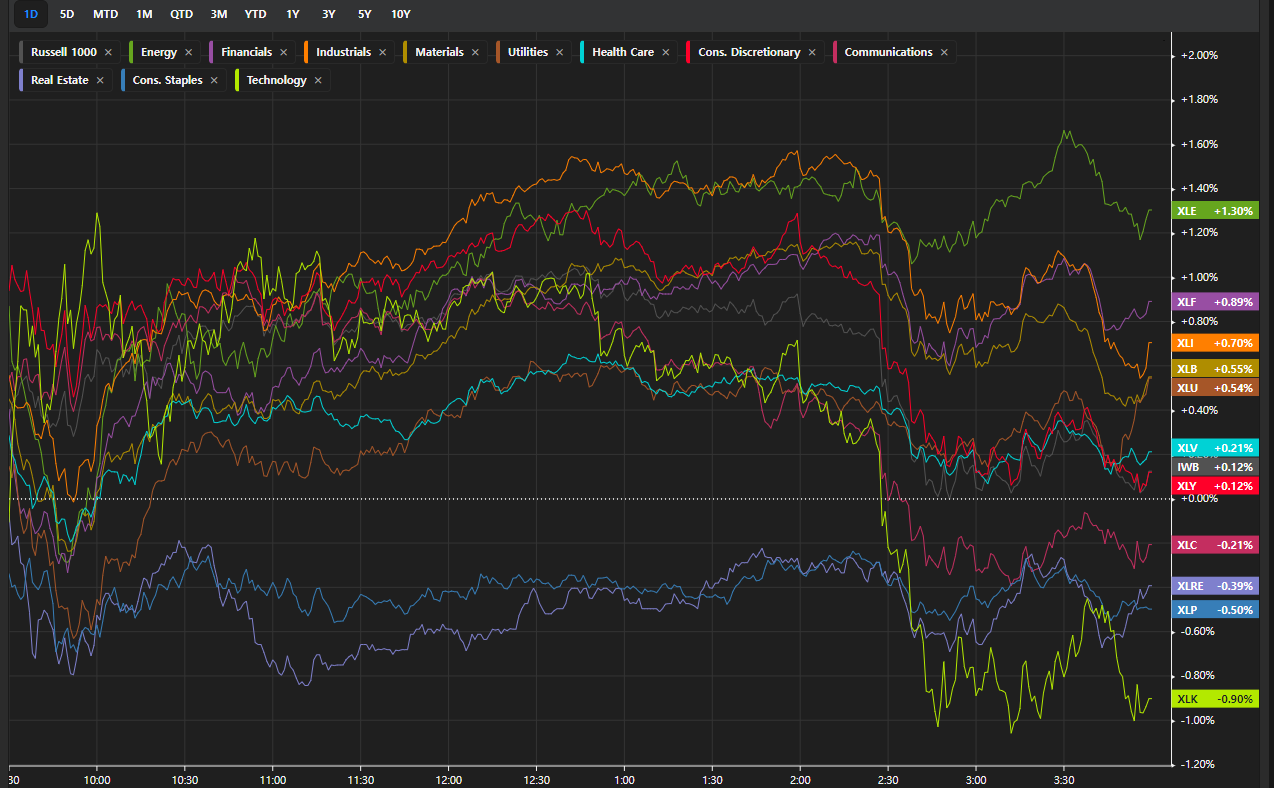Image resolution: width=1274 pixels, height=788 pixels.
Task: Remove Communications from the chart
Action: [944, 52]
